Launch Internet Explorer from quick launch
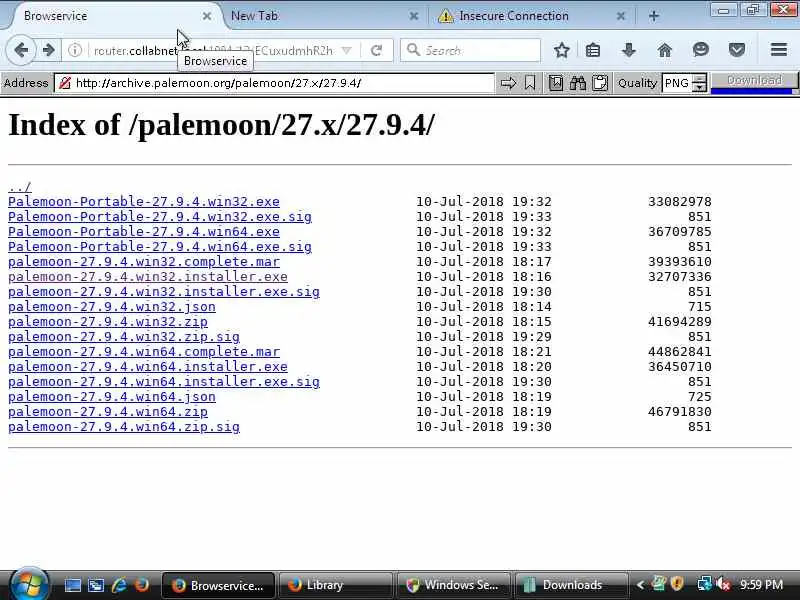This screenshot has height=600, width=800. click(119, 585)
